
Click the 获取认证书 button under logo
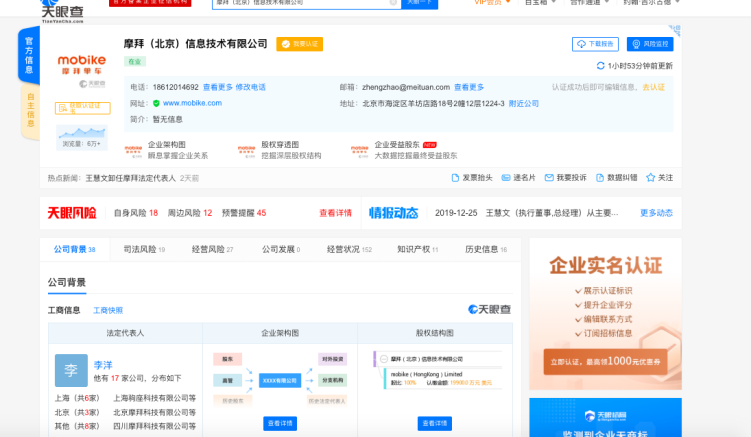point(82,108)
